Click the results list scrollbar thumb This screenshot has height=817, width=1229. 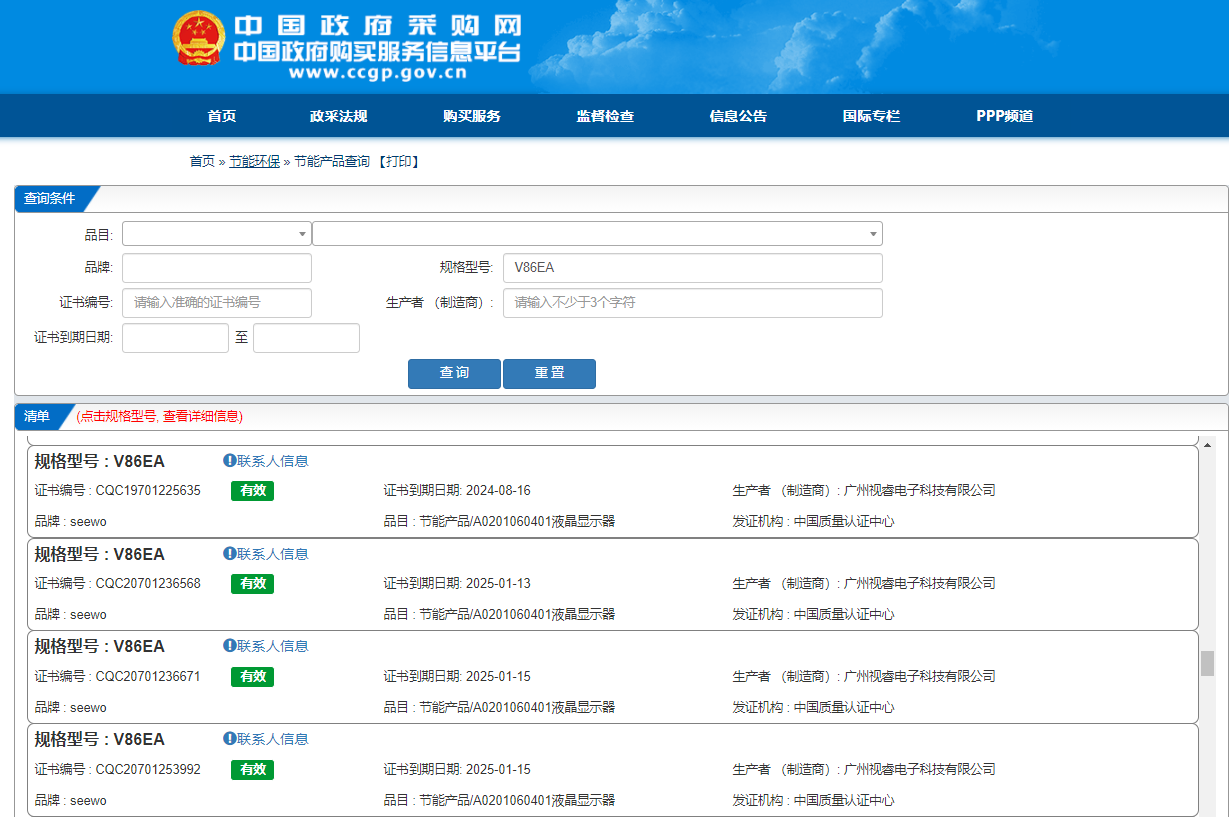coord(1207,663)
